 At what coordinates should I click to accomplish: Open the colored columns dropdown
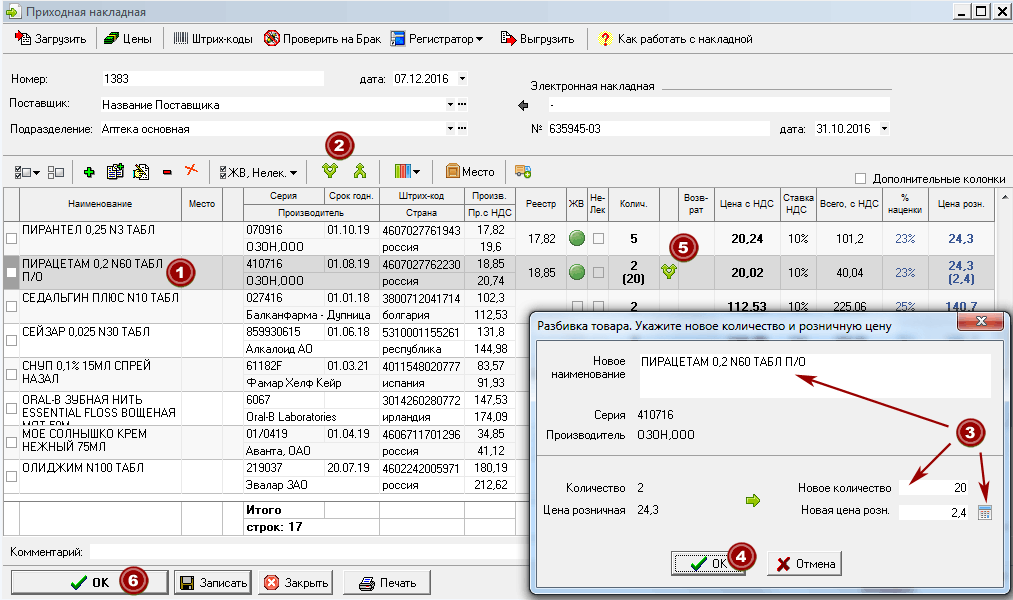(x=407, y=172)
